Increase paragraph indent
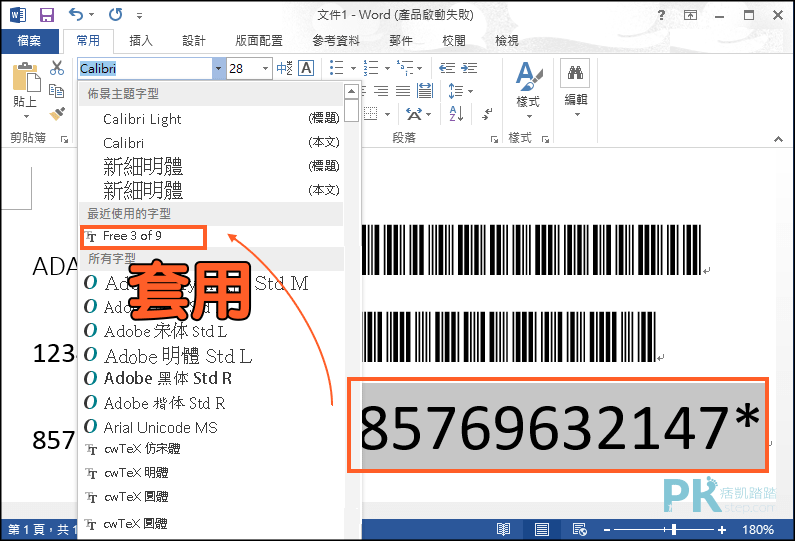 (469, 68)
